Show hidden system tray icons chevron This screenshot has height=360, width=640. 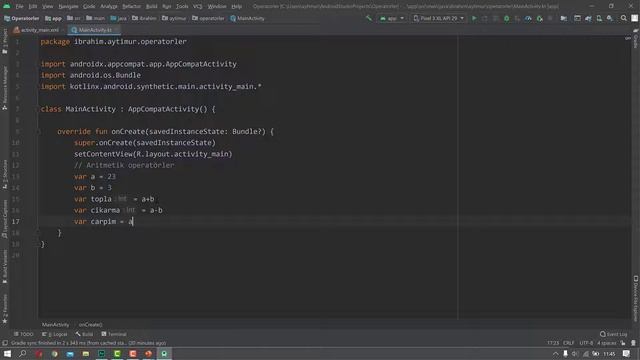[x=556, y=354]
